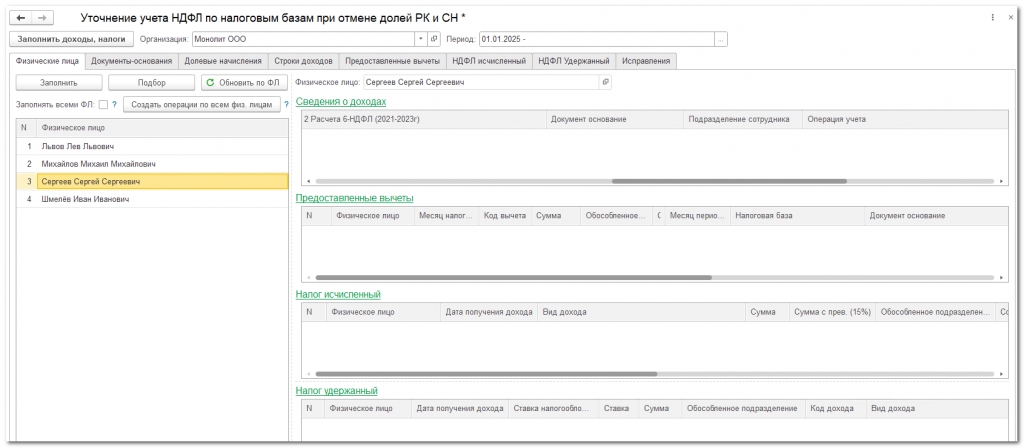
Task: Click the Обновить по ФЛ button
Action: (x=244, y=83)
